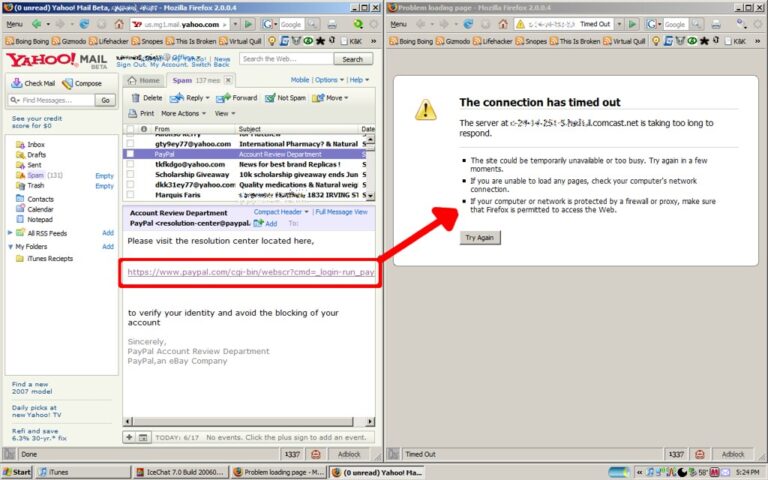Click the Not Spam icon
Screen dimensions: 768x480
coord(270,98)
